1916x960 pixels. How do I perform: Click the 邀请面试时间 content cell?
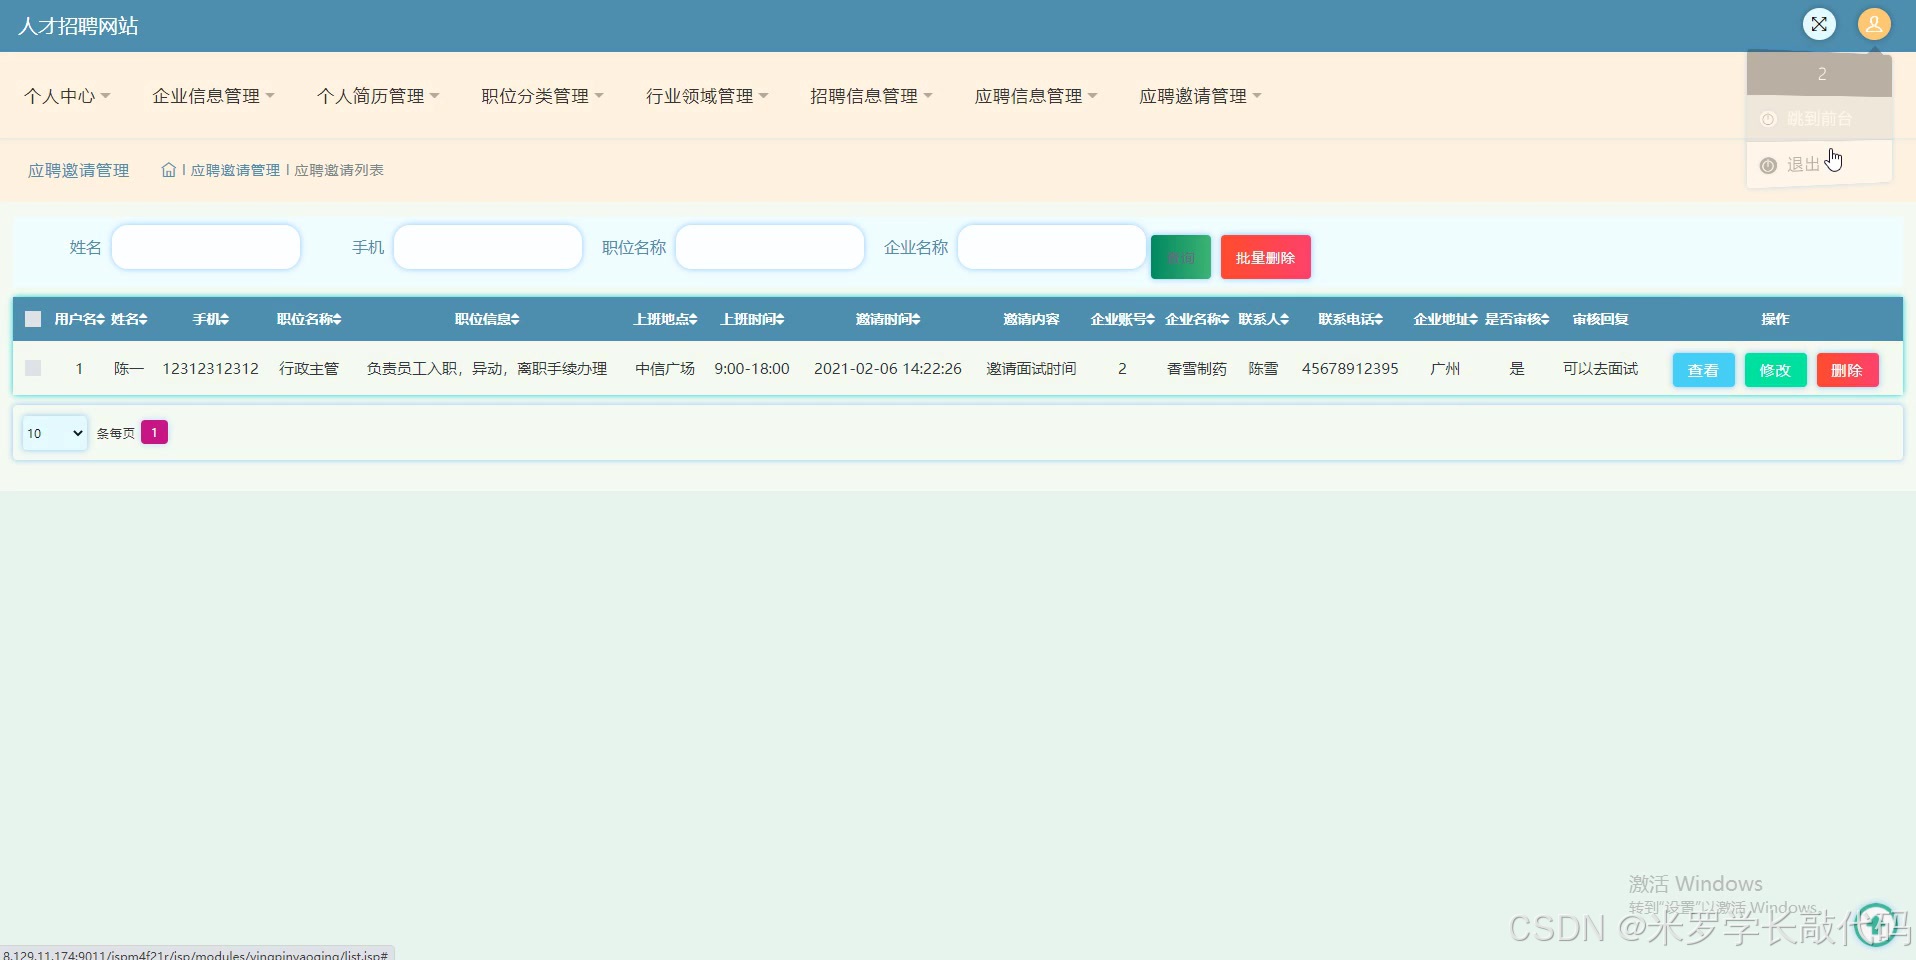pos(1031,369)
